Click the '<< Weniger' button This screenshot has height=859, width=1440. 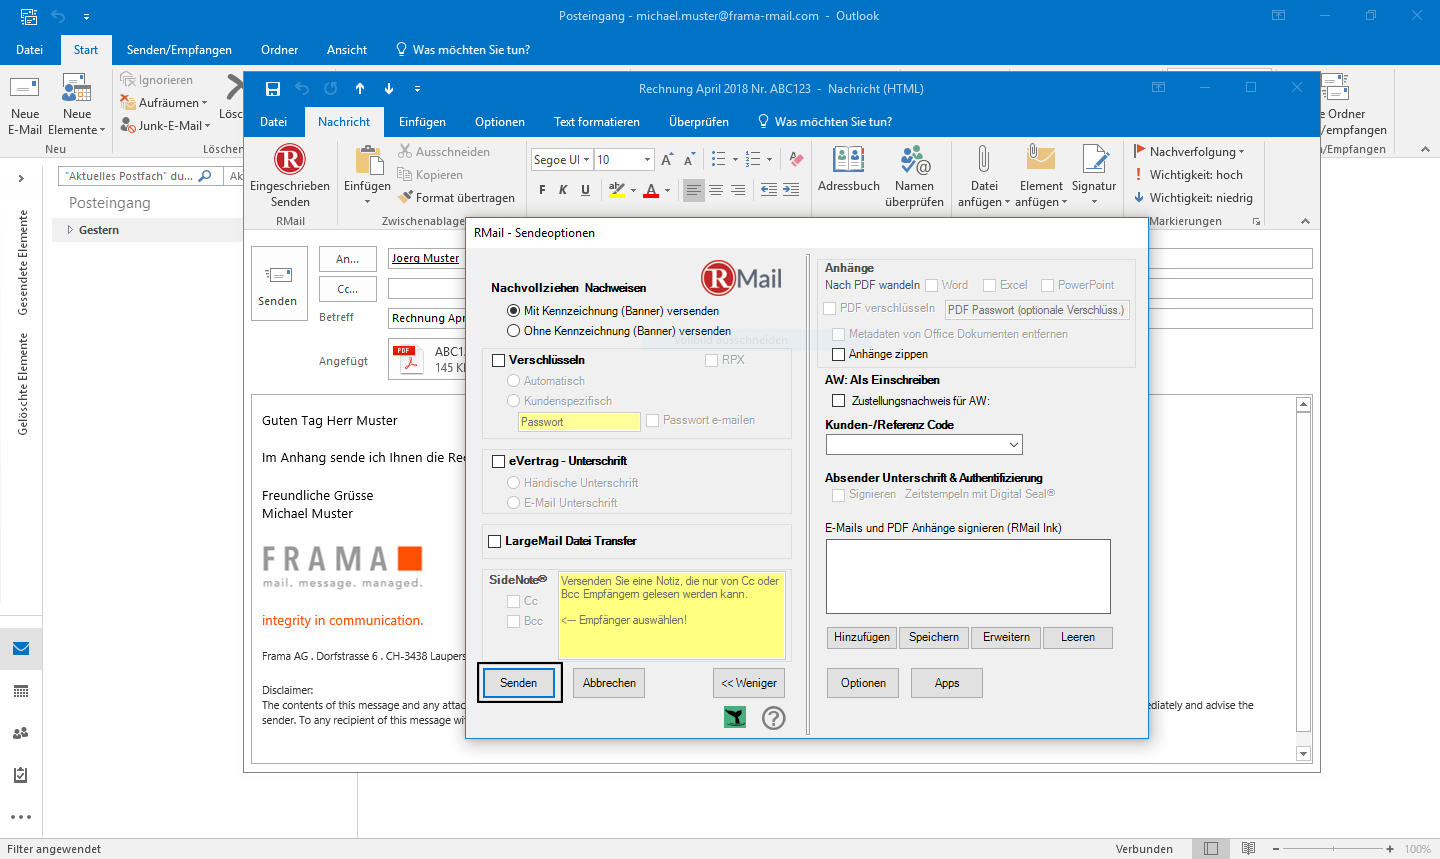tap(749, 683)
